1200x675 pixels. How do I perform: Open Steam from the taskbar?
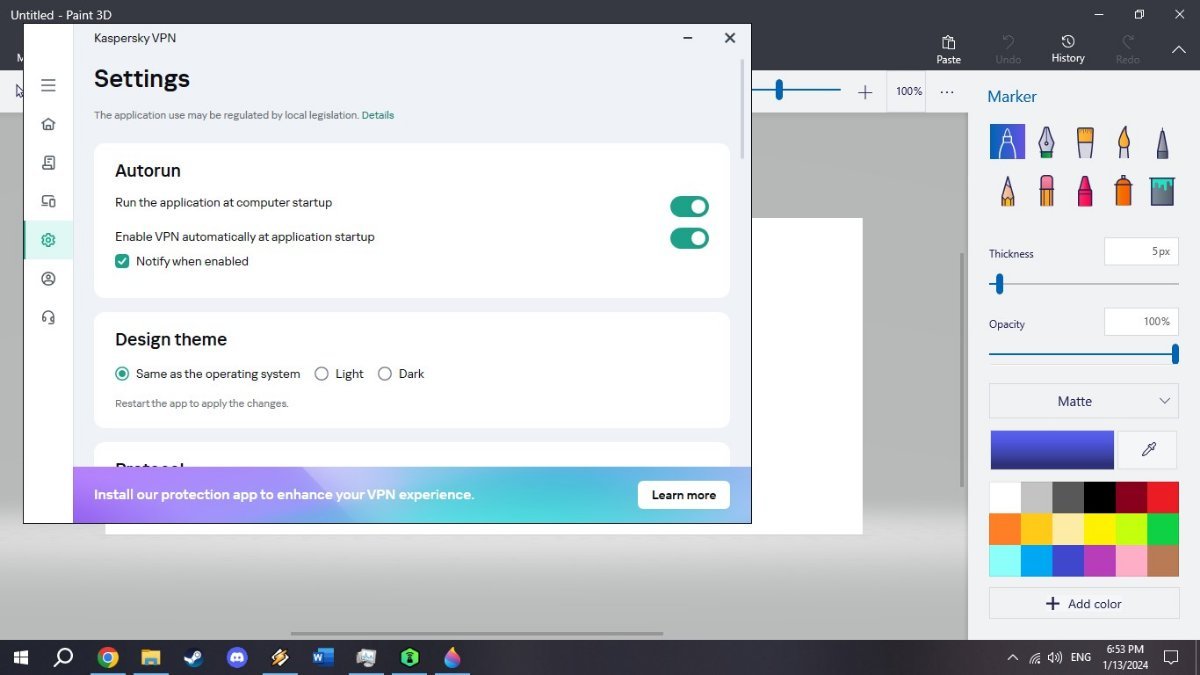coord(193,657)
